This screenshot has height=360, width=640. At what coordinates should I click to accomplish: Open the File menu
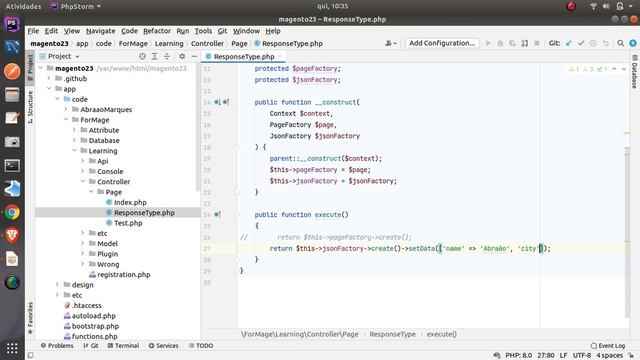[x=33, y=31]
